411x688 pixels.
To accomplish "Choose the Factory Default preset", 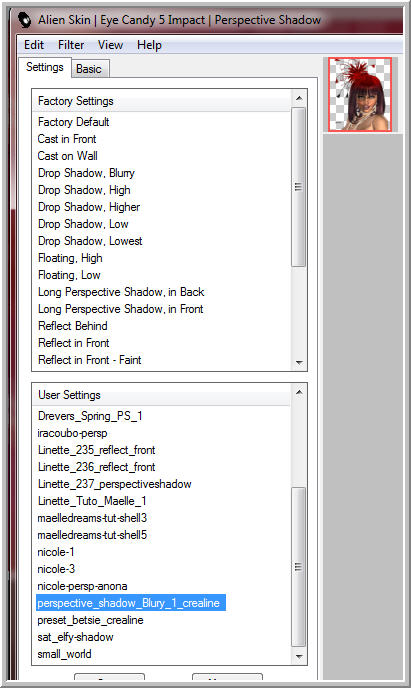I will tap(74, 122).
